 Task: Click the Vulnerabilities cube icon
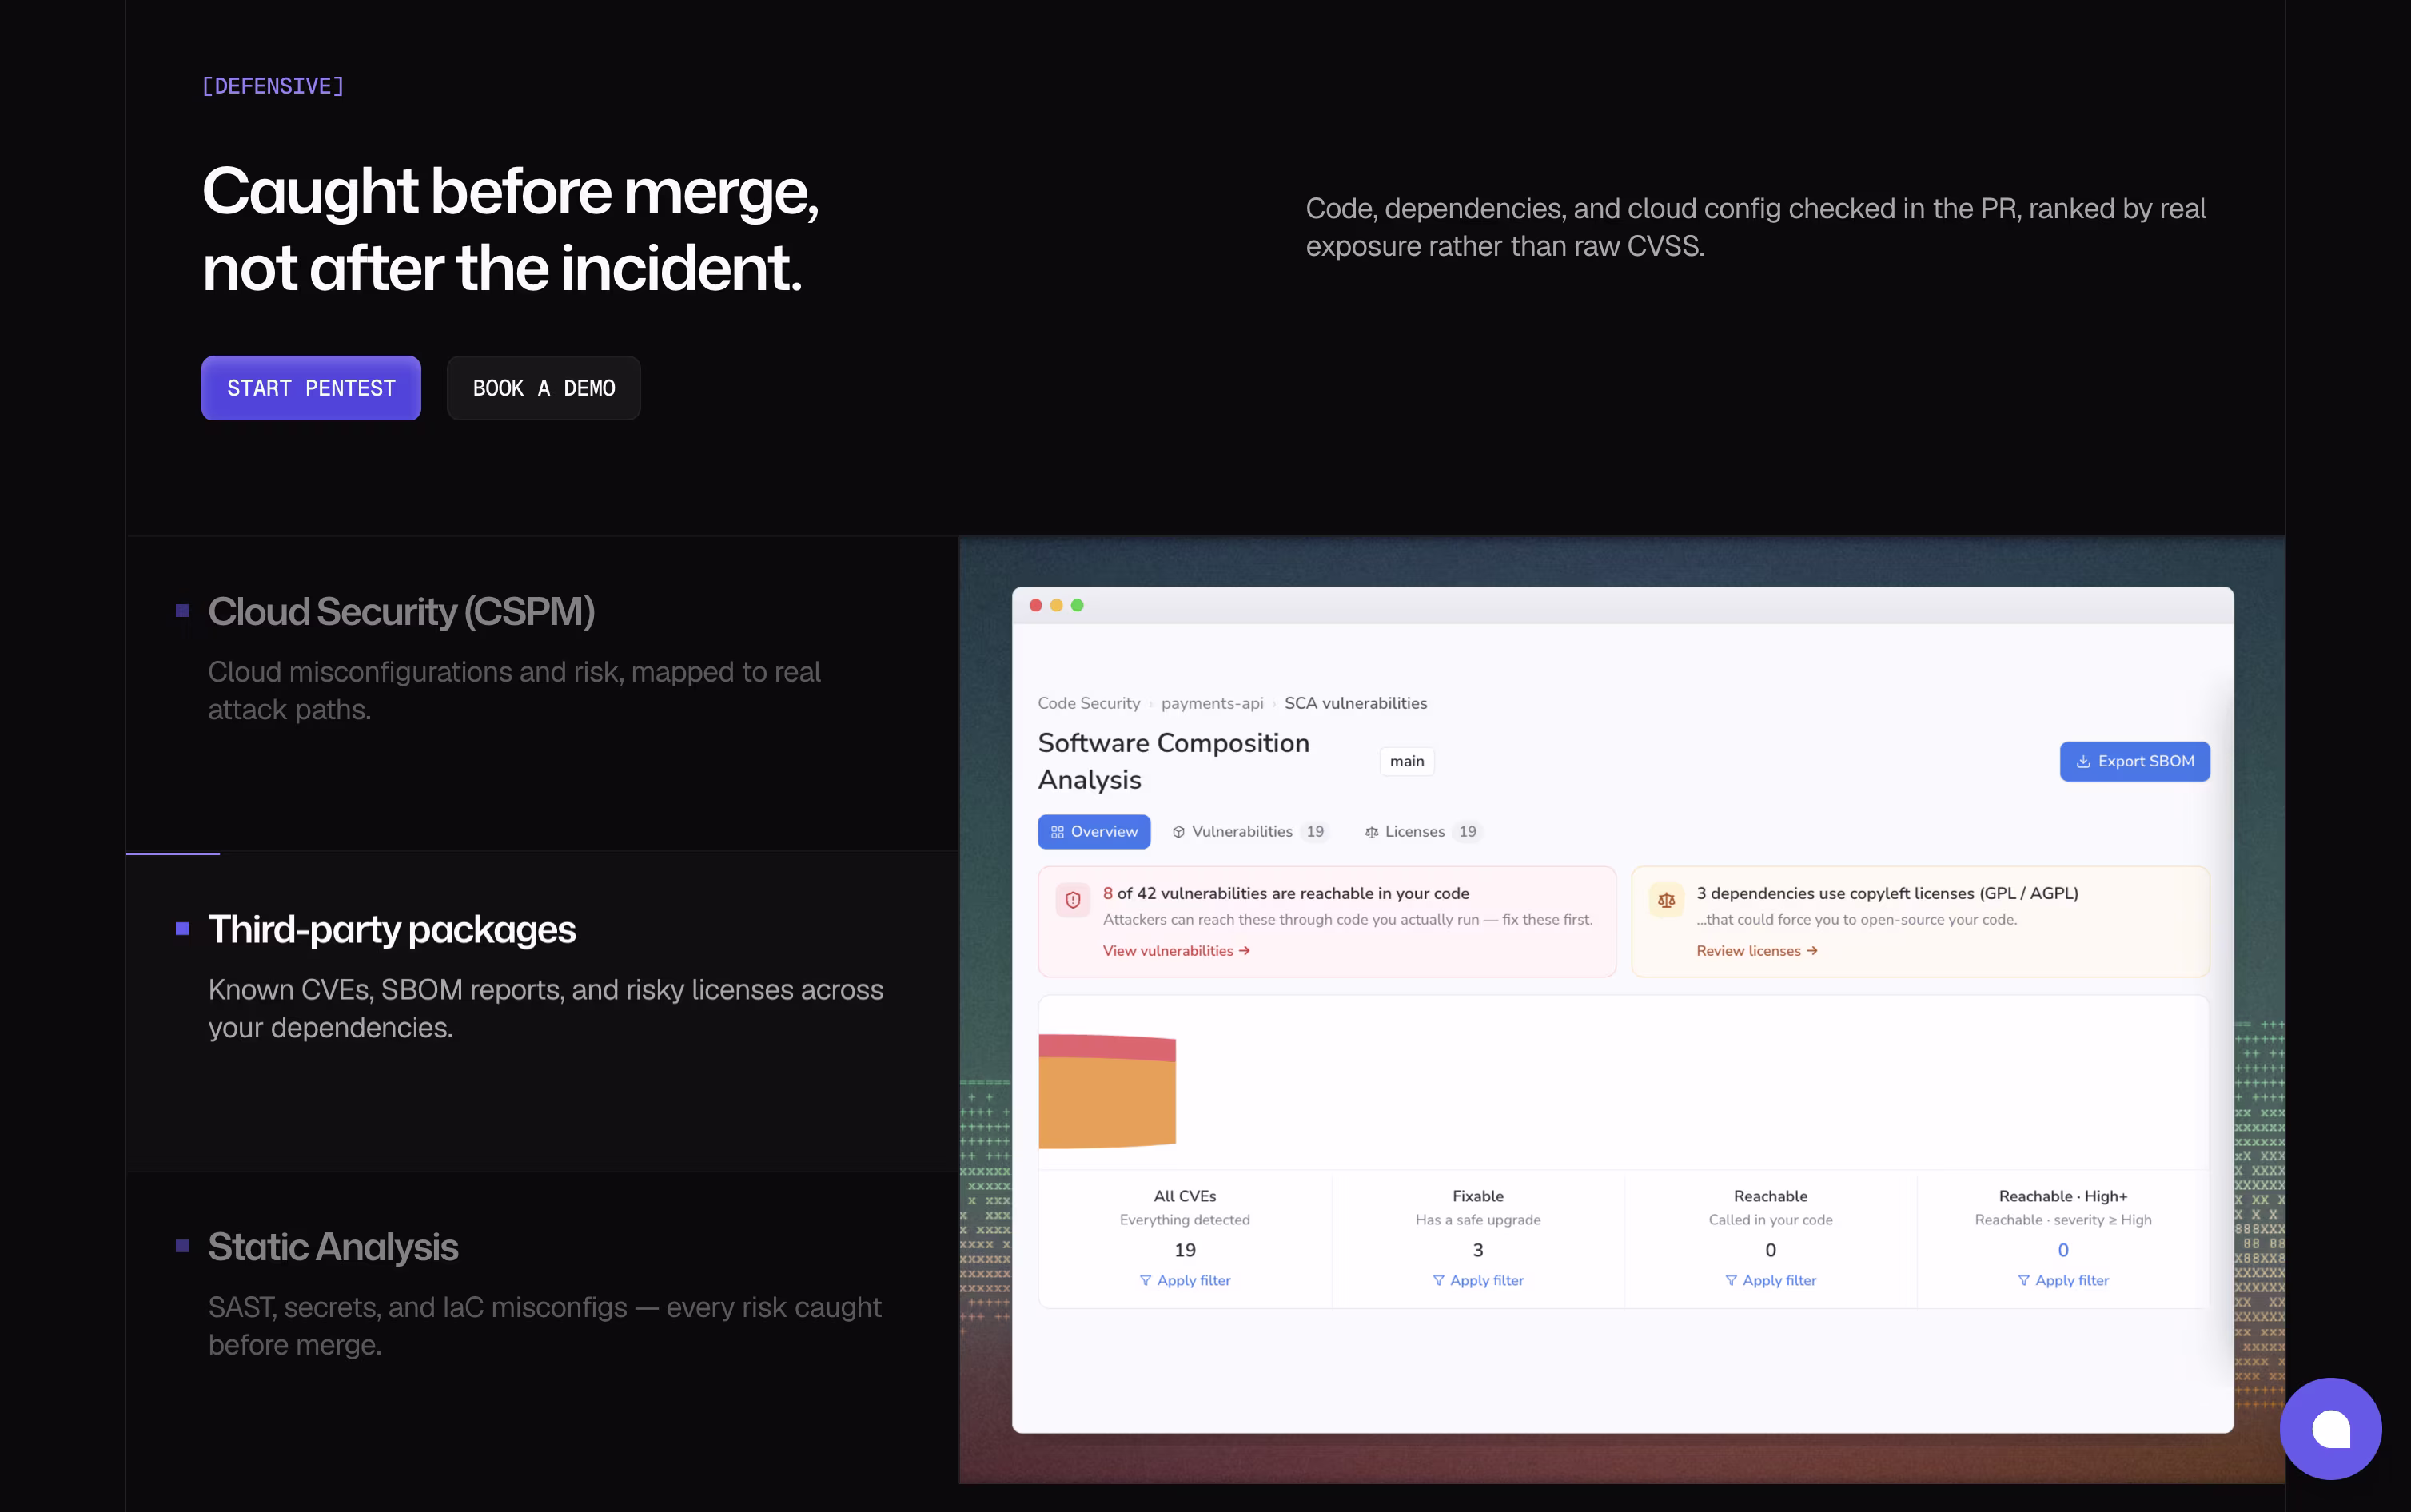pos(1179,832)
